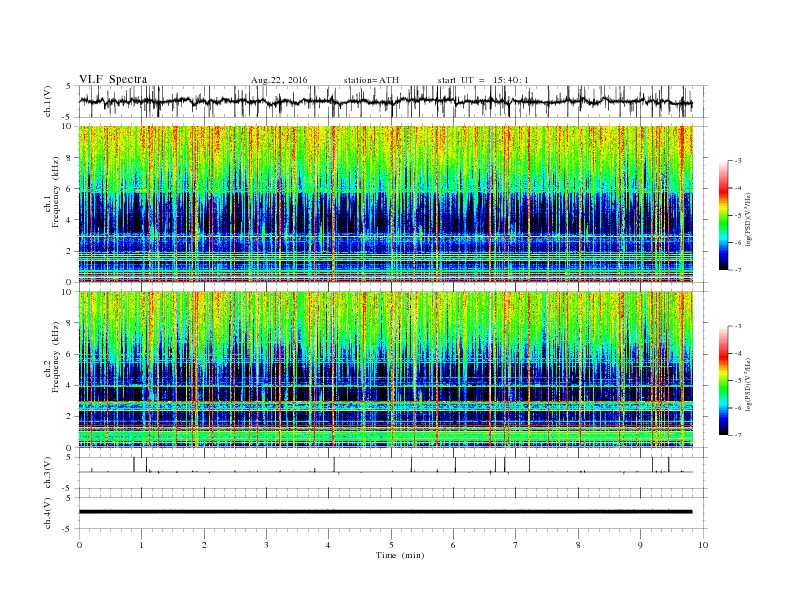Click the "station=ATH" header label
Viewport: 792px width, 612px height.
(371, 80)
